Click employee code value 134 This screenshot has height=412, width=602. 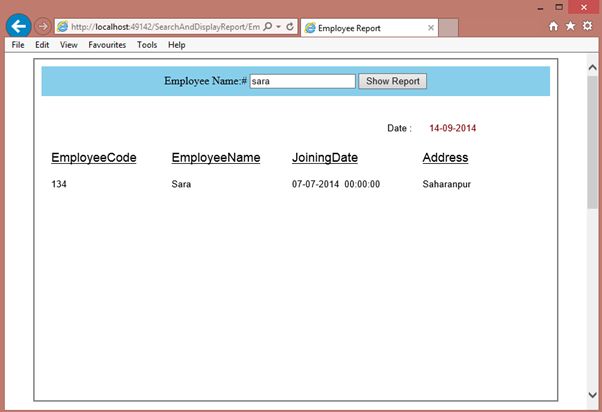(59, 184)
